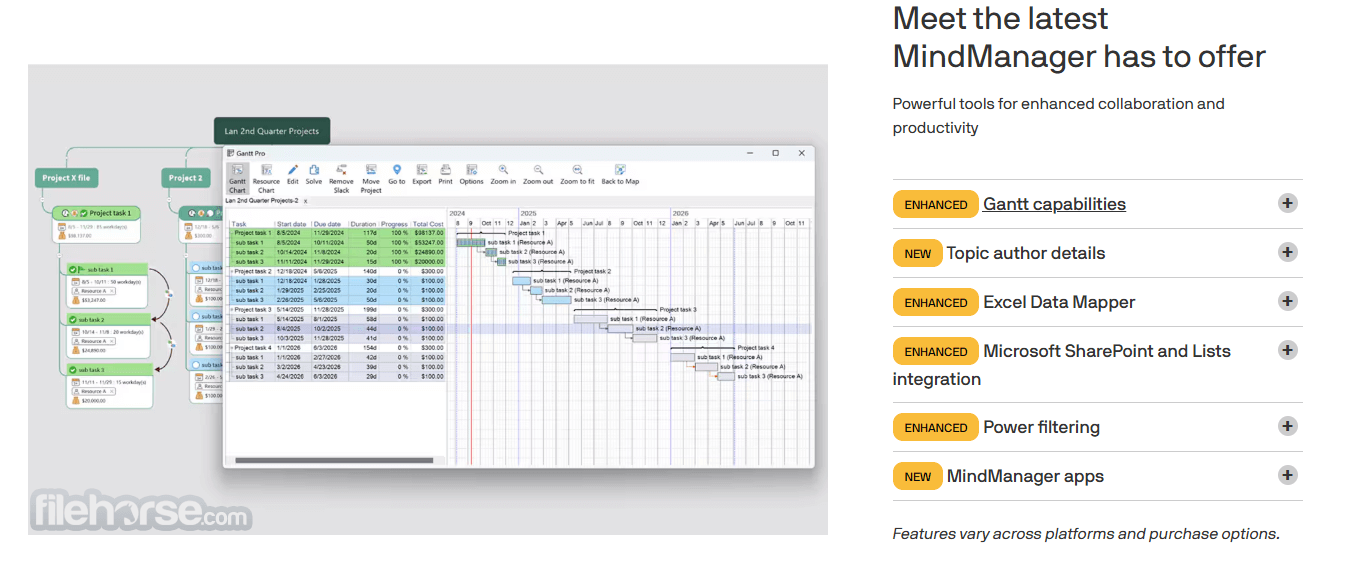Select the Project 2 map topic
The width and height of the screenshot is (1350, 561).
186,178
